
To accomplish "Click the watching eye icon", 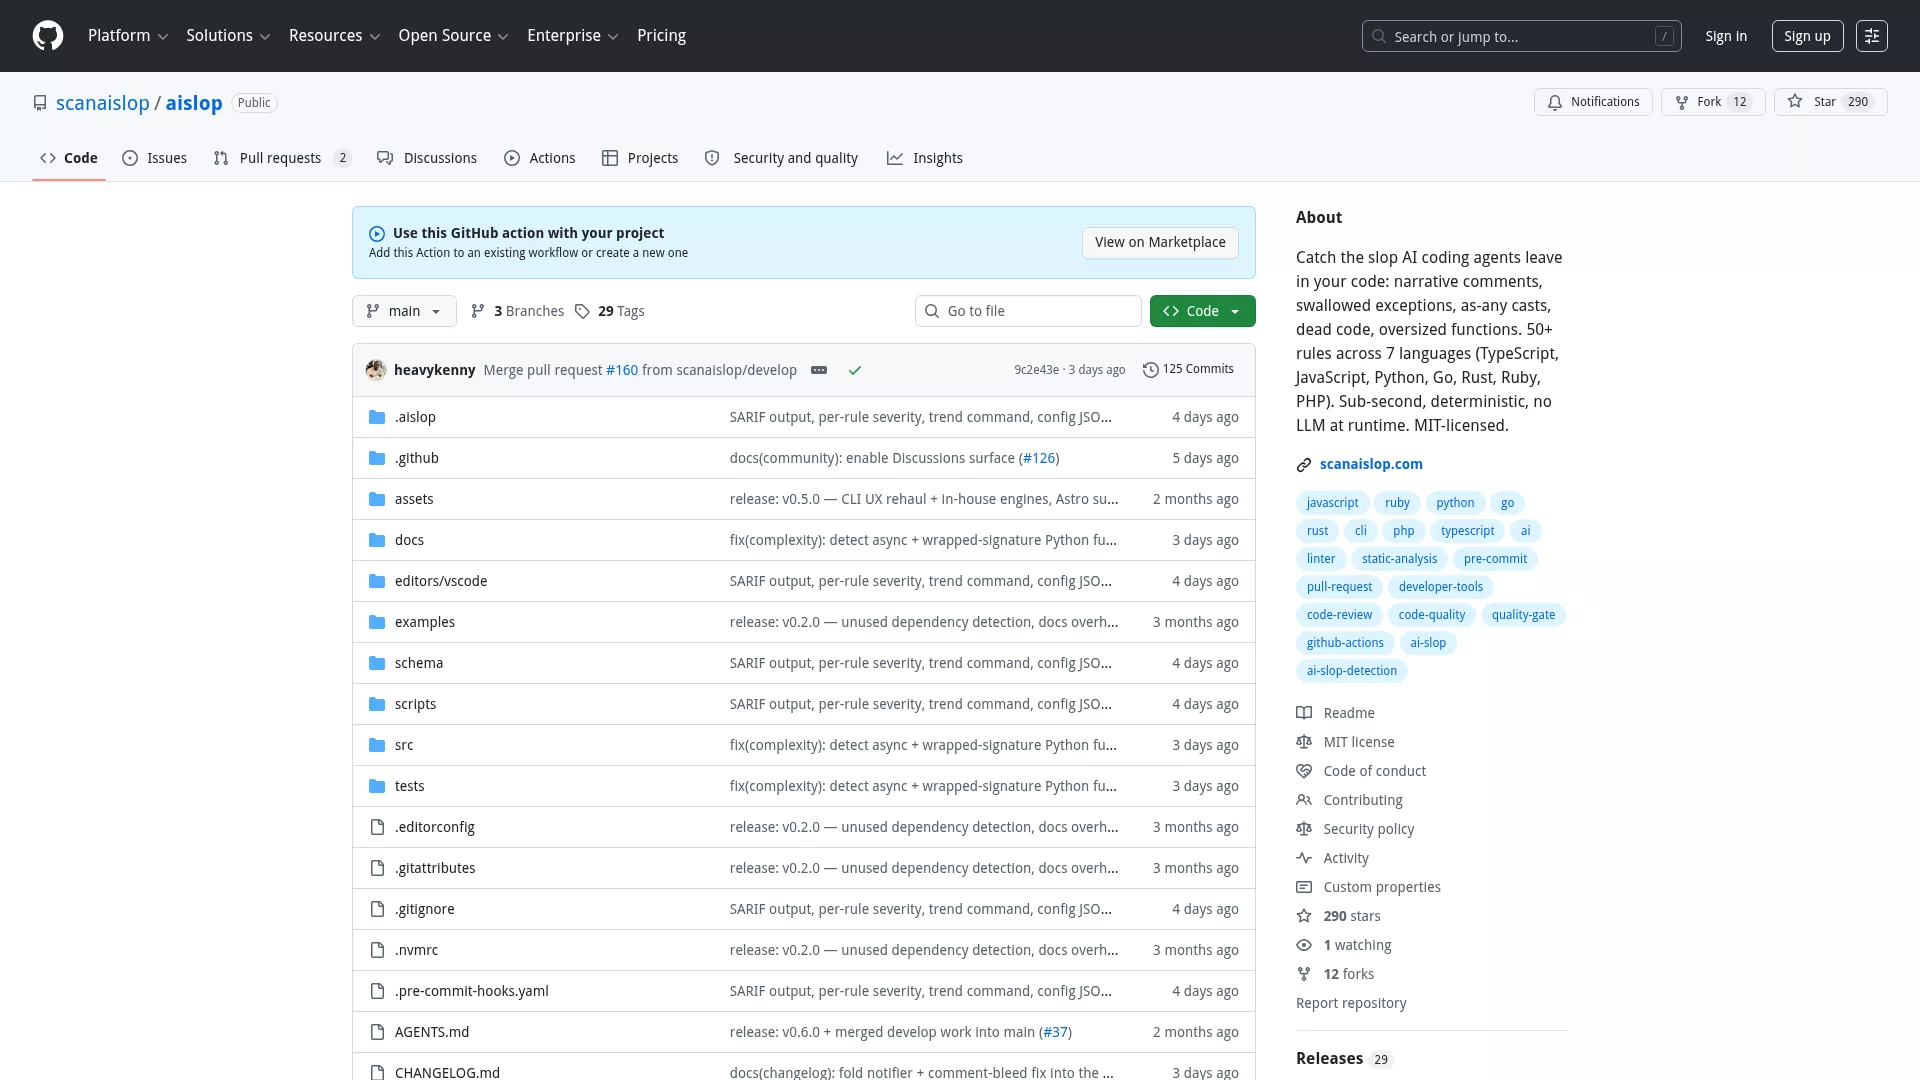I will tap(1304, 945).
